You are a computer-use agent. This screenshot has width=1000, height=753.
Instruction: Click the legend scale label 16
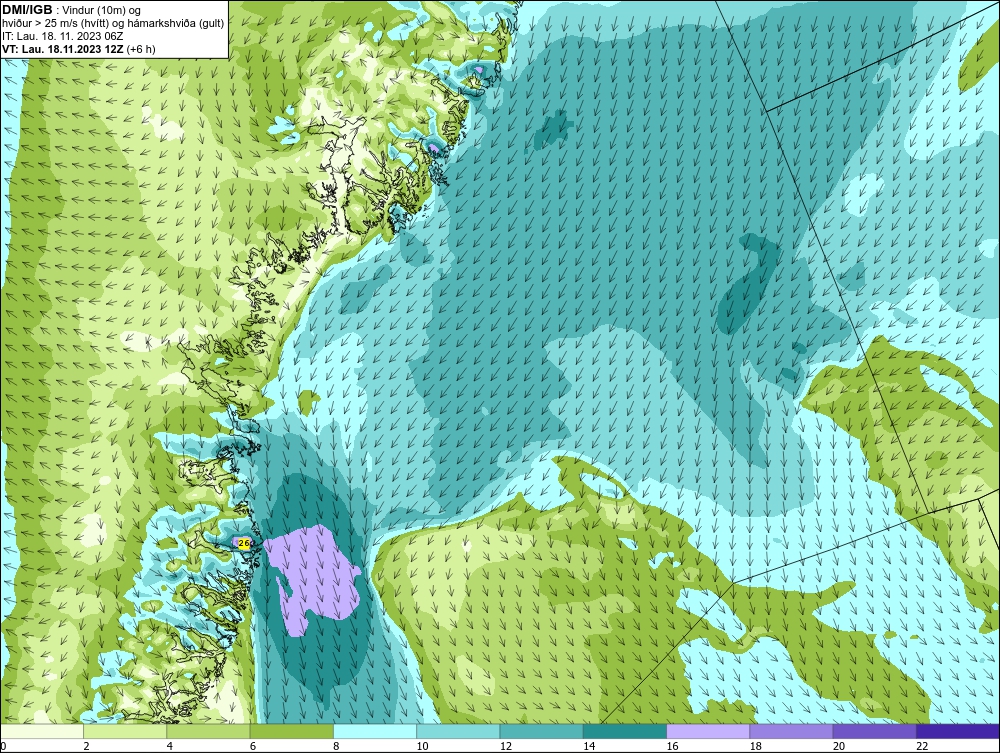672,747
